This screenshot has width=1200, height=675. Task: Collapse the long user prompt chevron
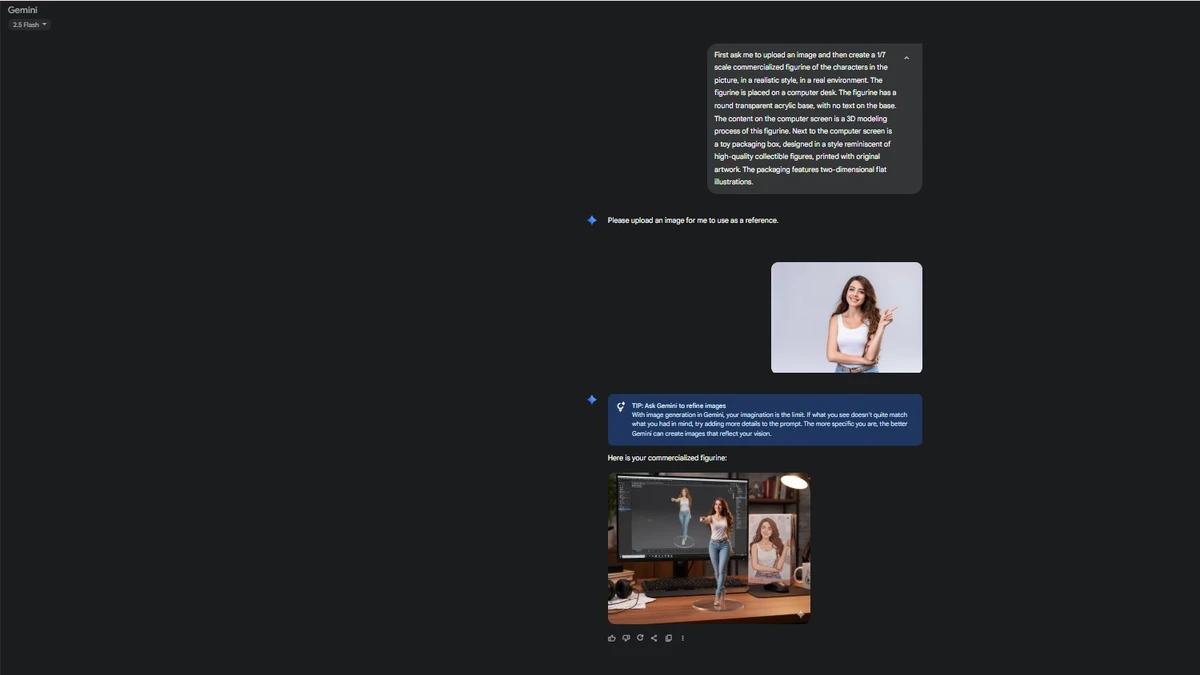(x=906, y=58)
